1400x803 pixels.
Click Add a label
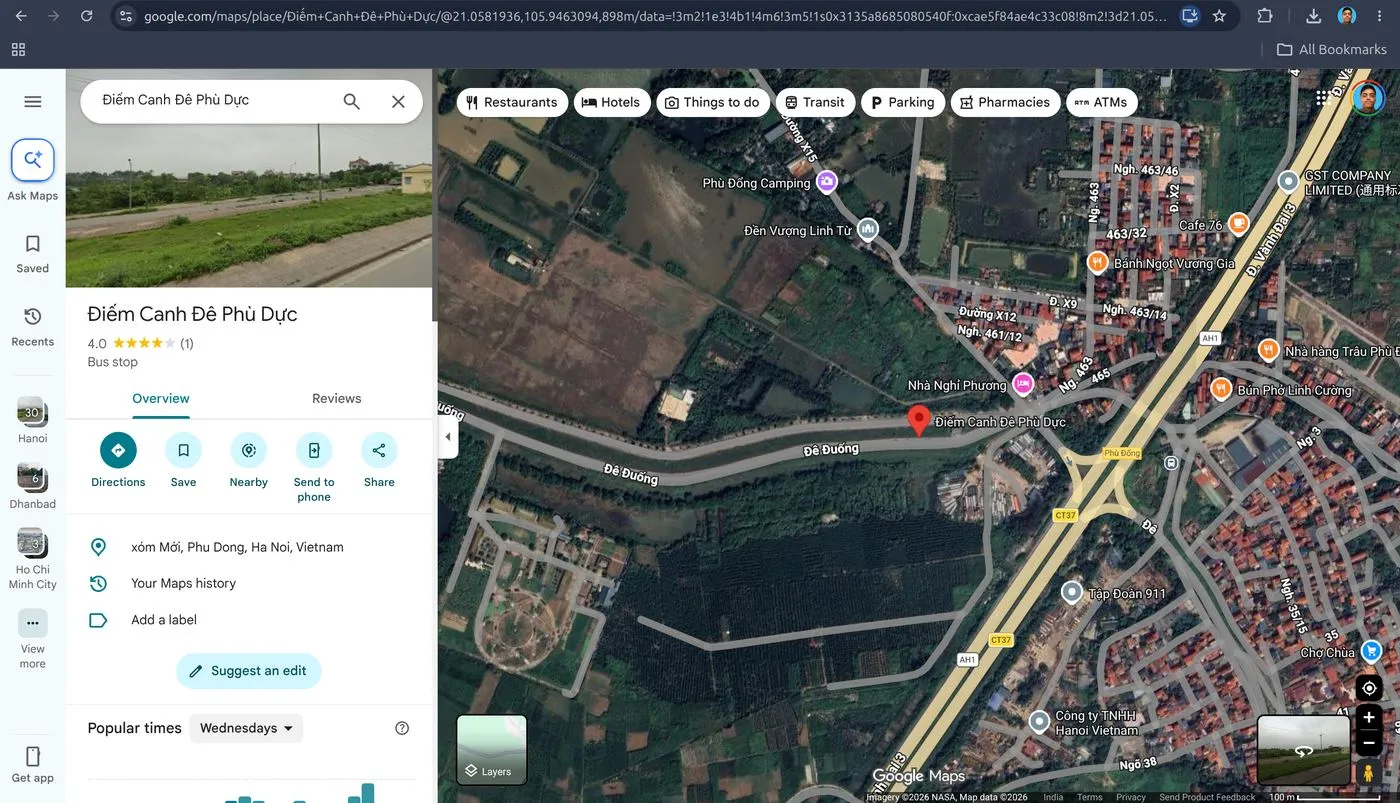click(x=164, y=620)
